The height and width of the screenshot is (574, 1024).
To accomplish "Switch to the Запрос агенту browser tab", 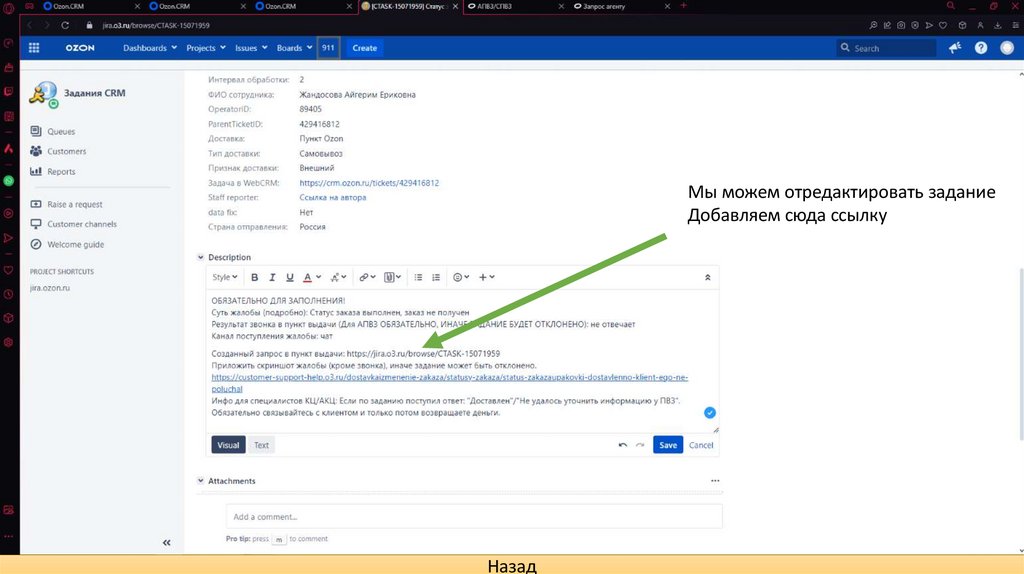I will pos(620,6).
